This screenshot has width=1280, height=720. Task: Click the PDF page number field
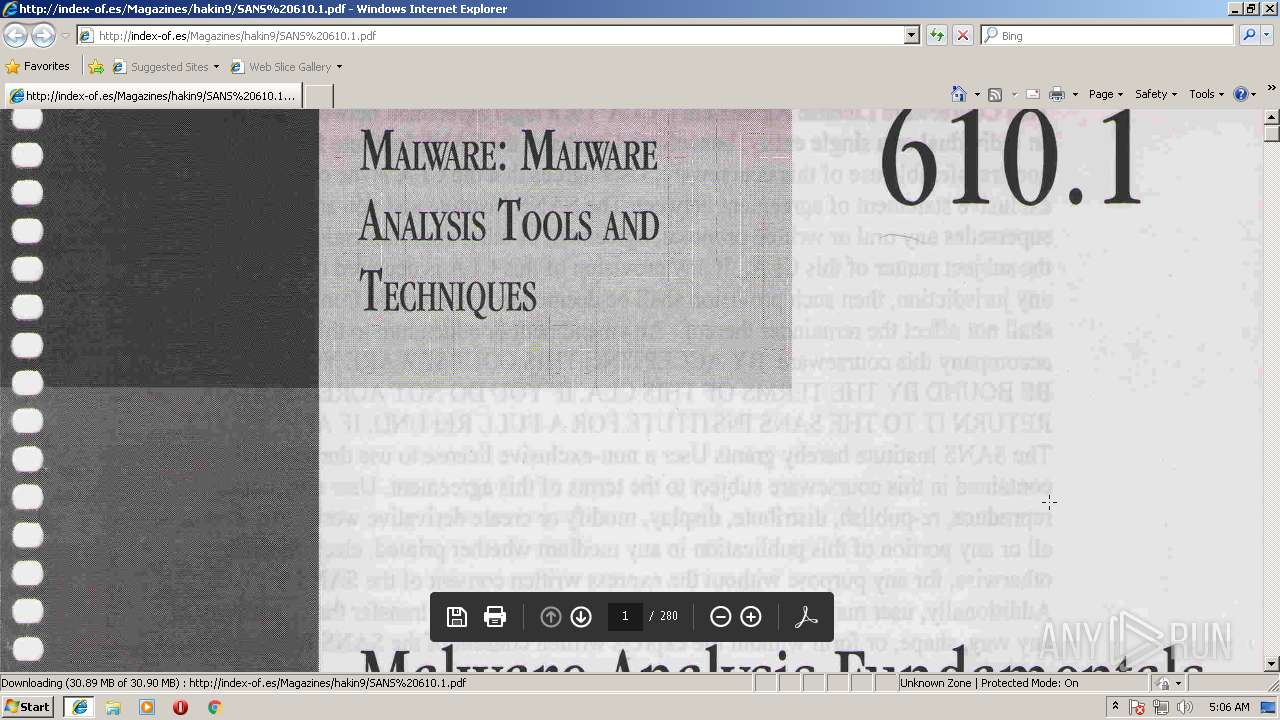[x=625, y=616]
